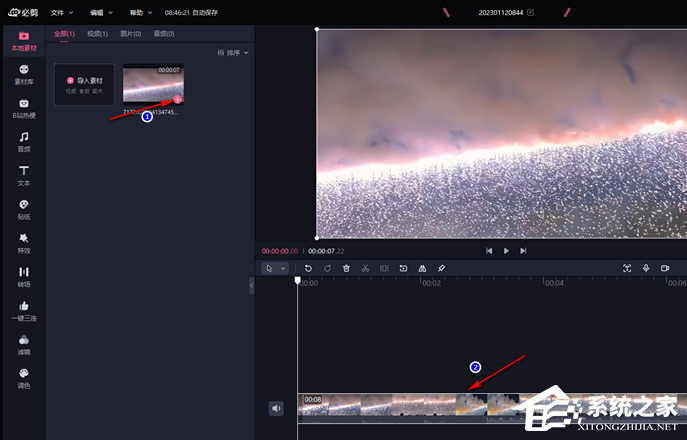
Task: Click the split (scissors) tool icon
Action: point(365,268)
